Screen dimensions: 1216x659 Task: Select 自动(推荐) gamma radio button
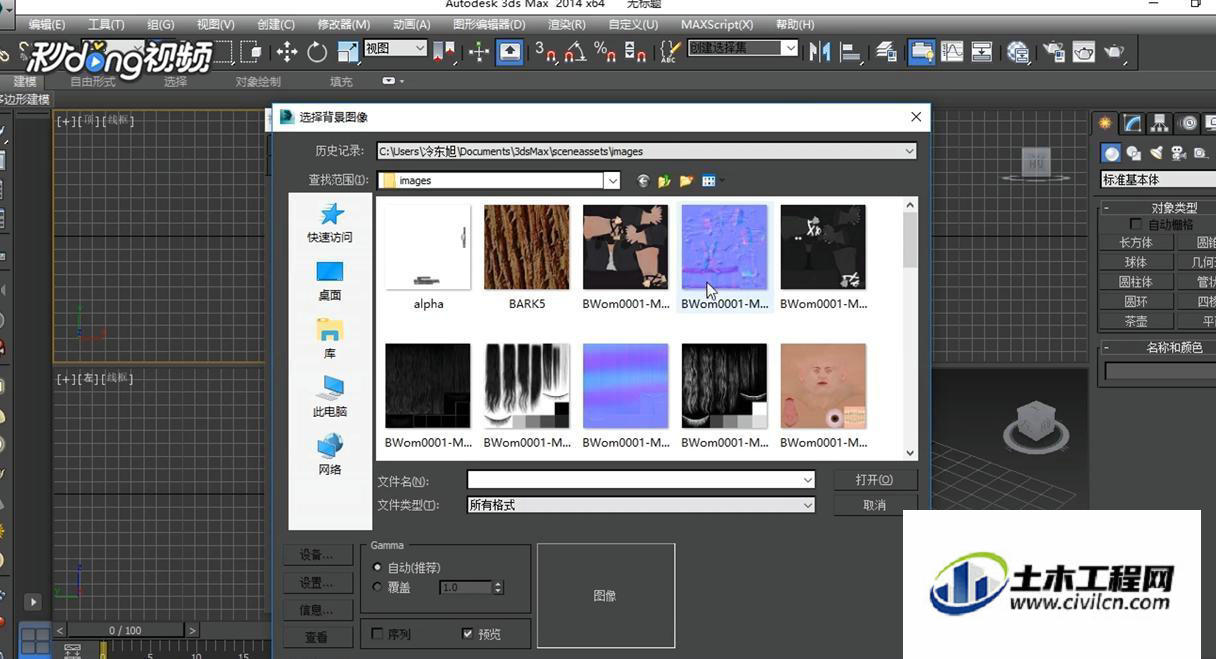(x=377, y=567)
